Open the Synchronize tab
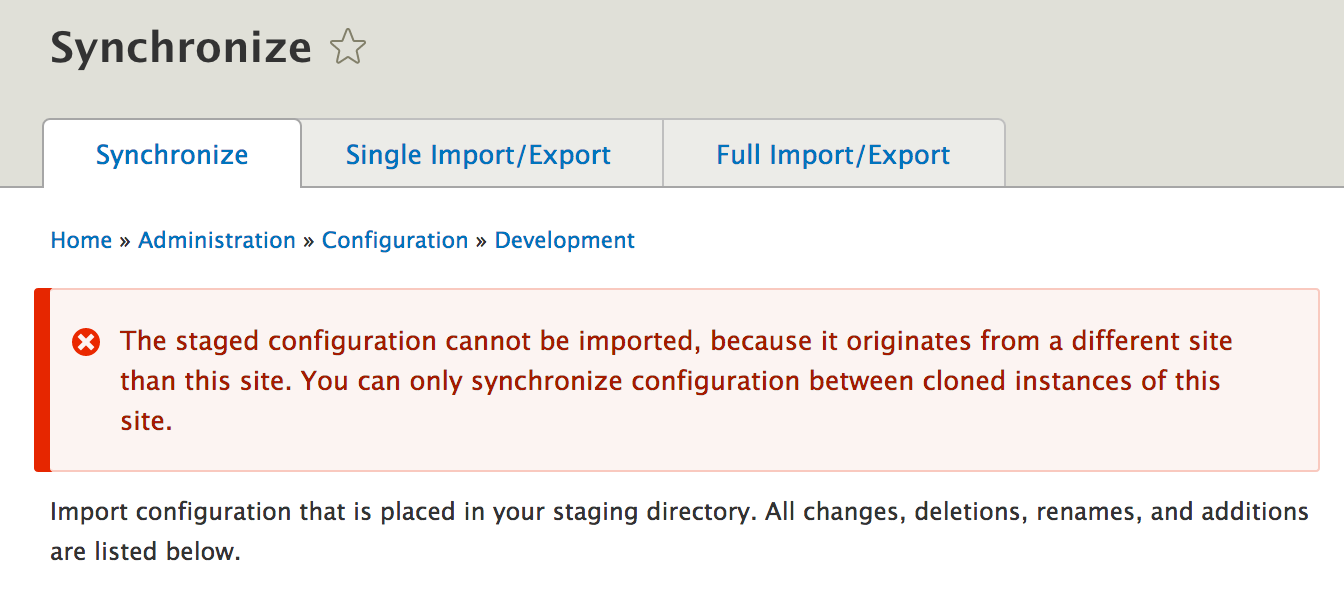This screenshot has width=1344, height=604. tap(172, 154)
